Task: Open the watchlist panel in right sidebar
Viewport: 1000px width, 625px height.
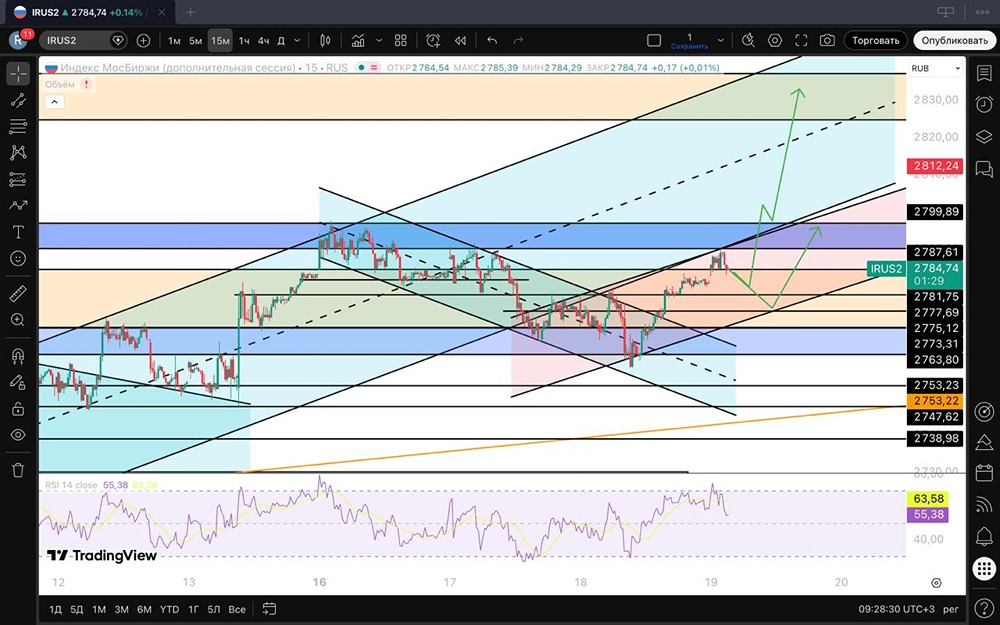Action: [983, 73]
